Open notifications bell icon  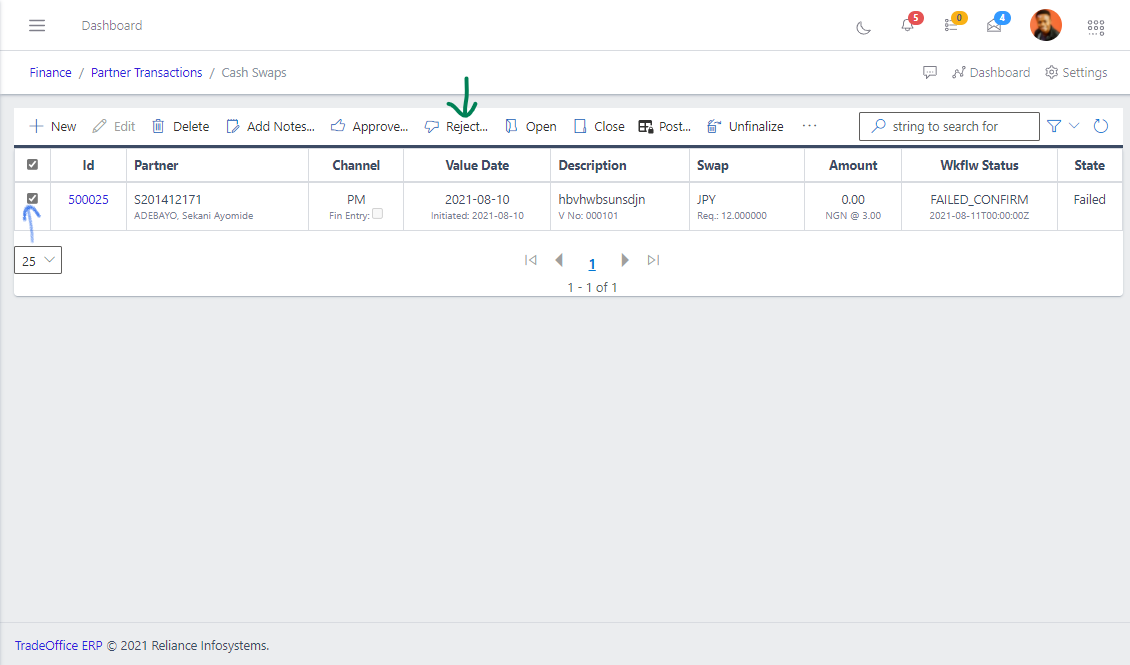(908, 26)
